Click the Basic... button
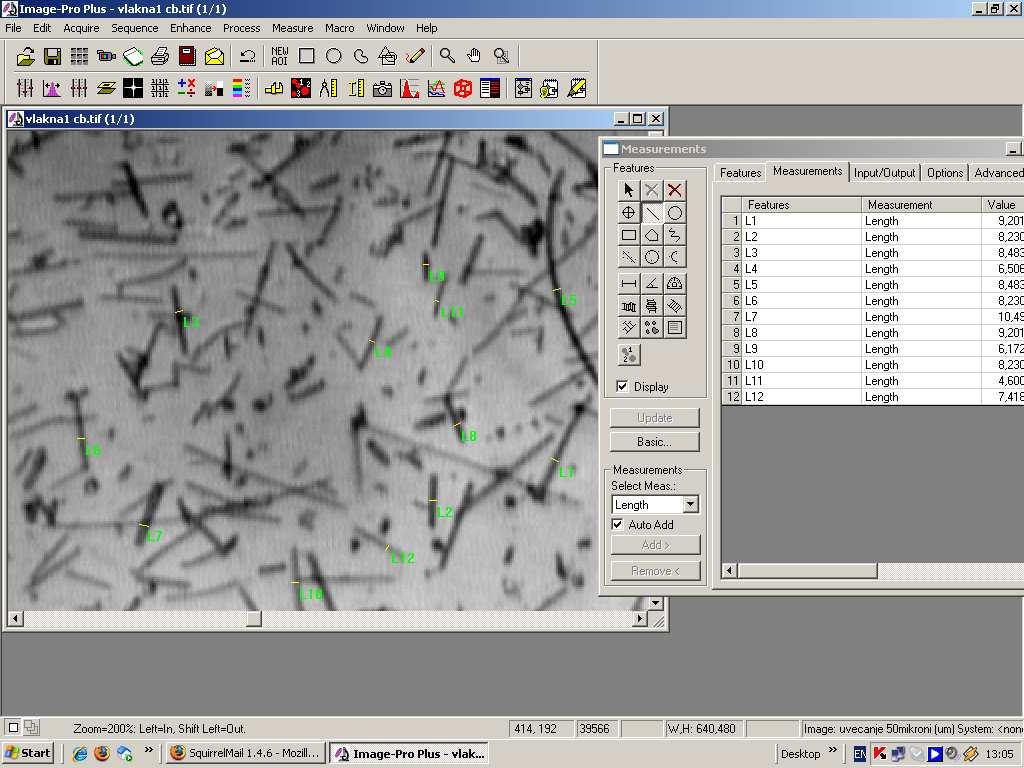 click(654, 442)
